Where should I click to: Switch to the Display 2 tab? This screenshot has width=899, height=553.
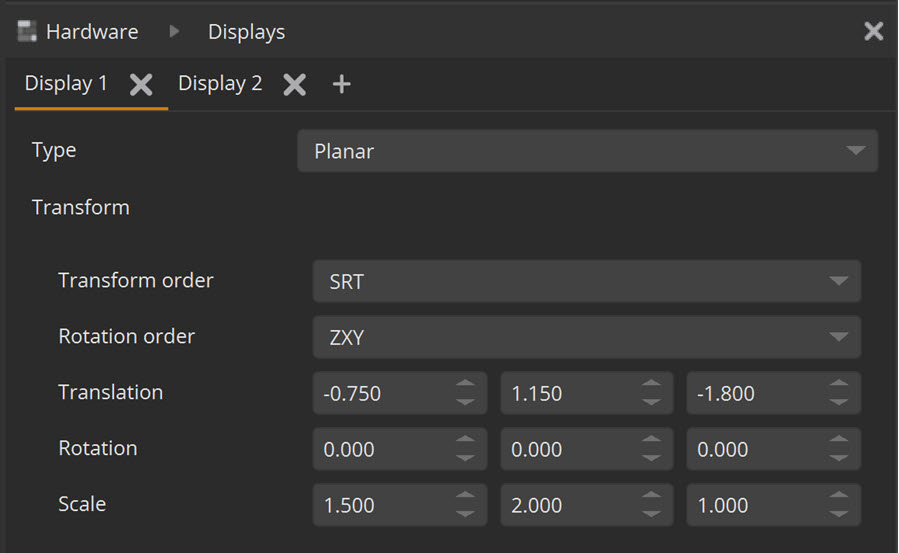pos(220,84)
